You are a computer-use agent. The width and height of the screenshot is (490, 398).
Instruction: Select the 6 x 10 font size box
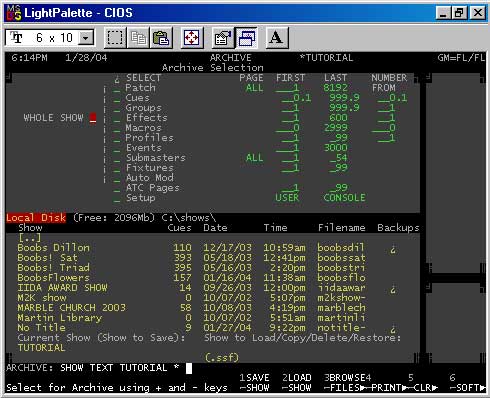coord(49,38)
